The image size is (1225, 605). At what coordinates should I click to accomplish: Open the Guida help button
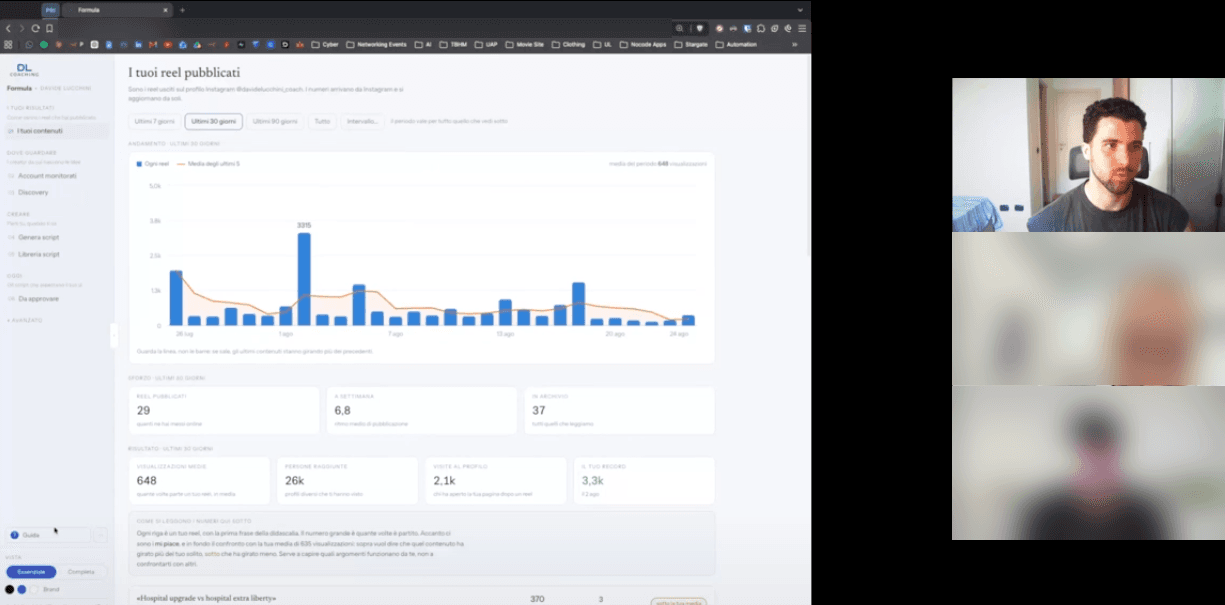48,535
